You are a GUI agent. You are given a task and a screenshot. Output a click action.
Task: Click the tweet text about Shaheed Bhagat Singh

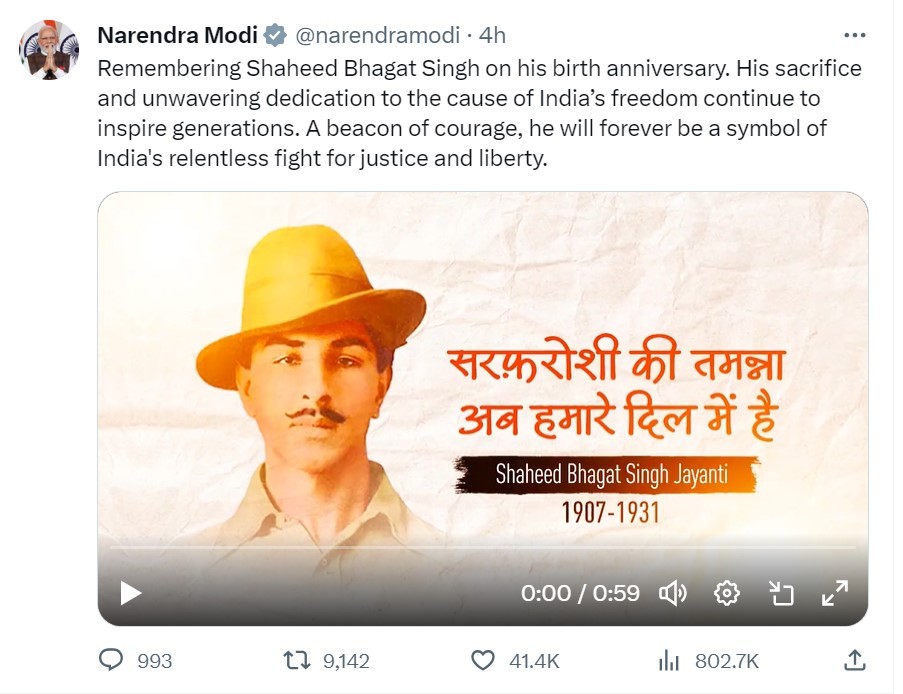tap(478, 114)
